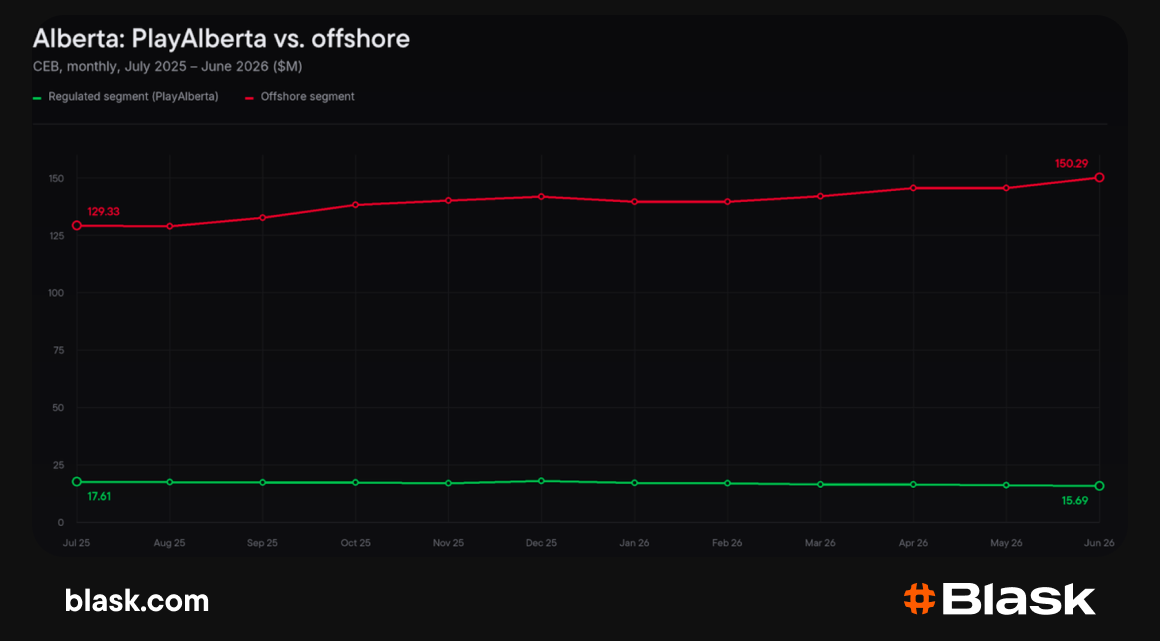Click the green Regulated segment legend swatch

tap(36, 98)
